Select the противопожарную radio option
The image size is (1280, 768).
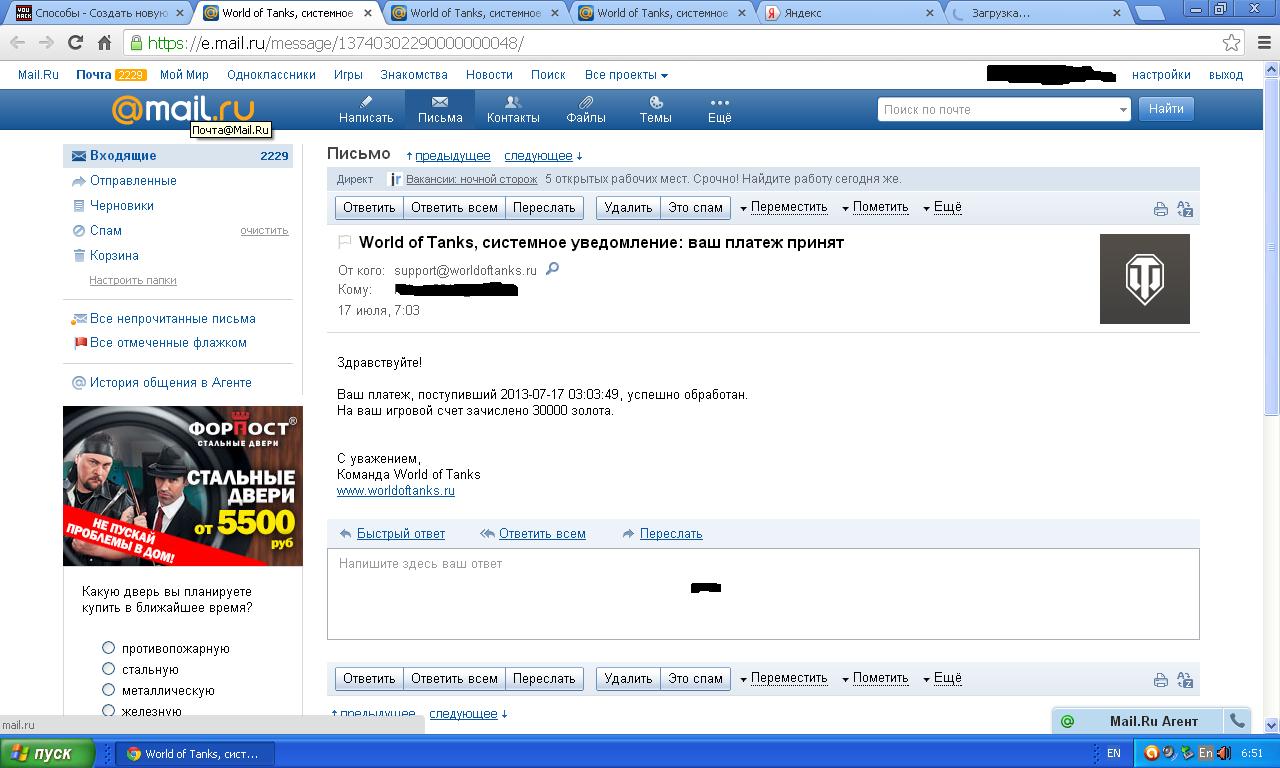(108, 648)
